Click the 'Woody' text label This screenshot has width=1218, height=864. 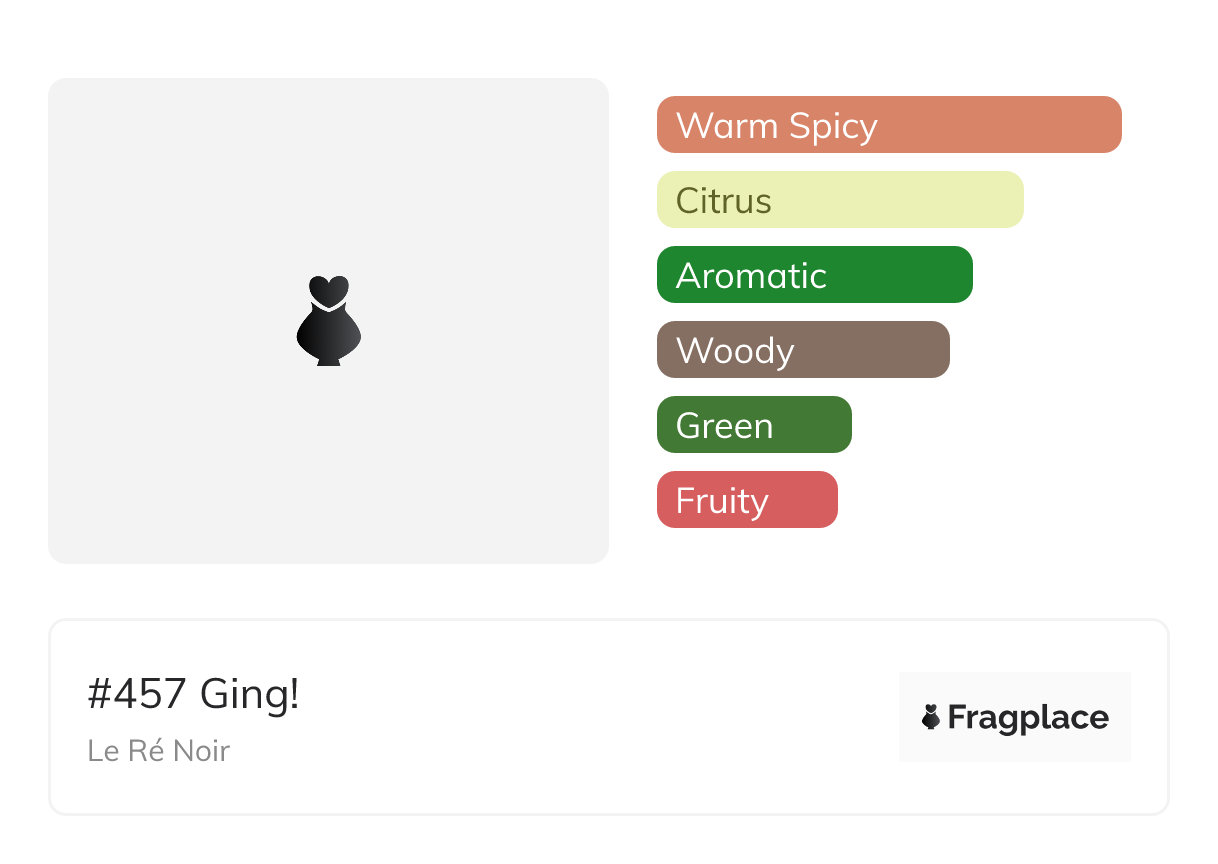pyautogui.click(x=735, y=351)
